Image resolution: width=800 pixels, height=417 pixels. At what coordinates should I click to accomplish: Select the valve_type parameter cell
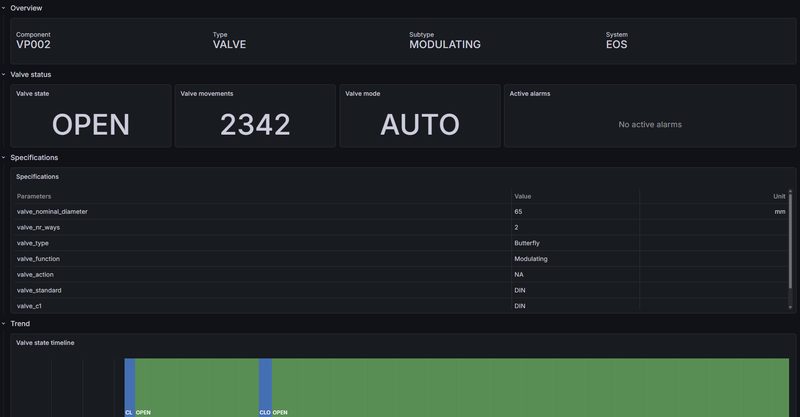point(262,243)
